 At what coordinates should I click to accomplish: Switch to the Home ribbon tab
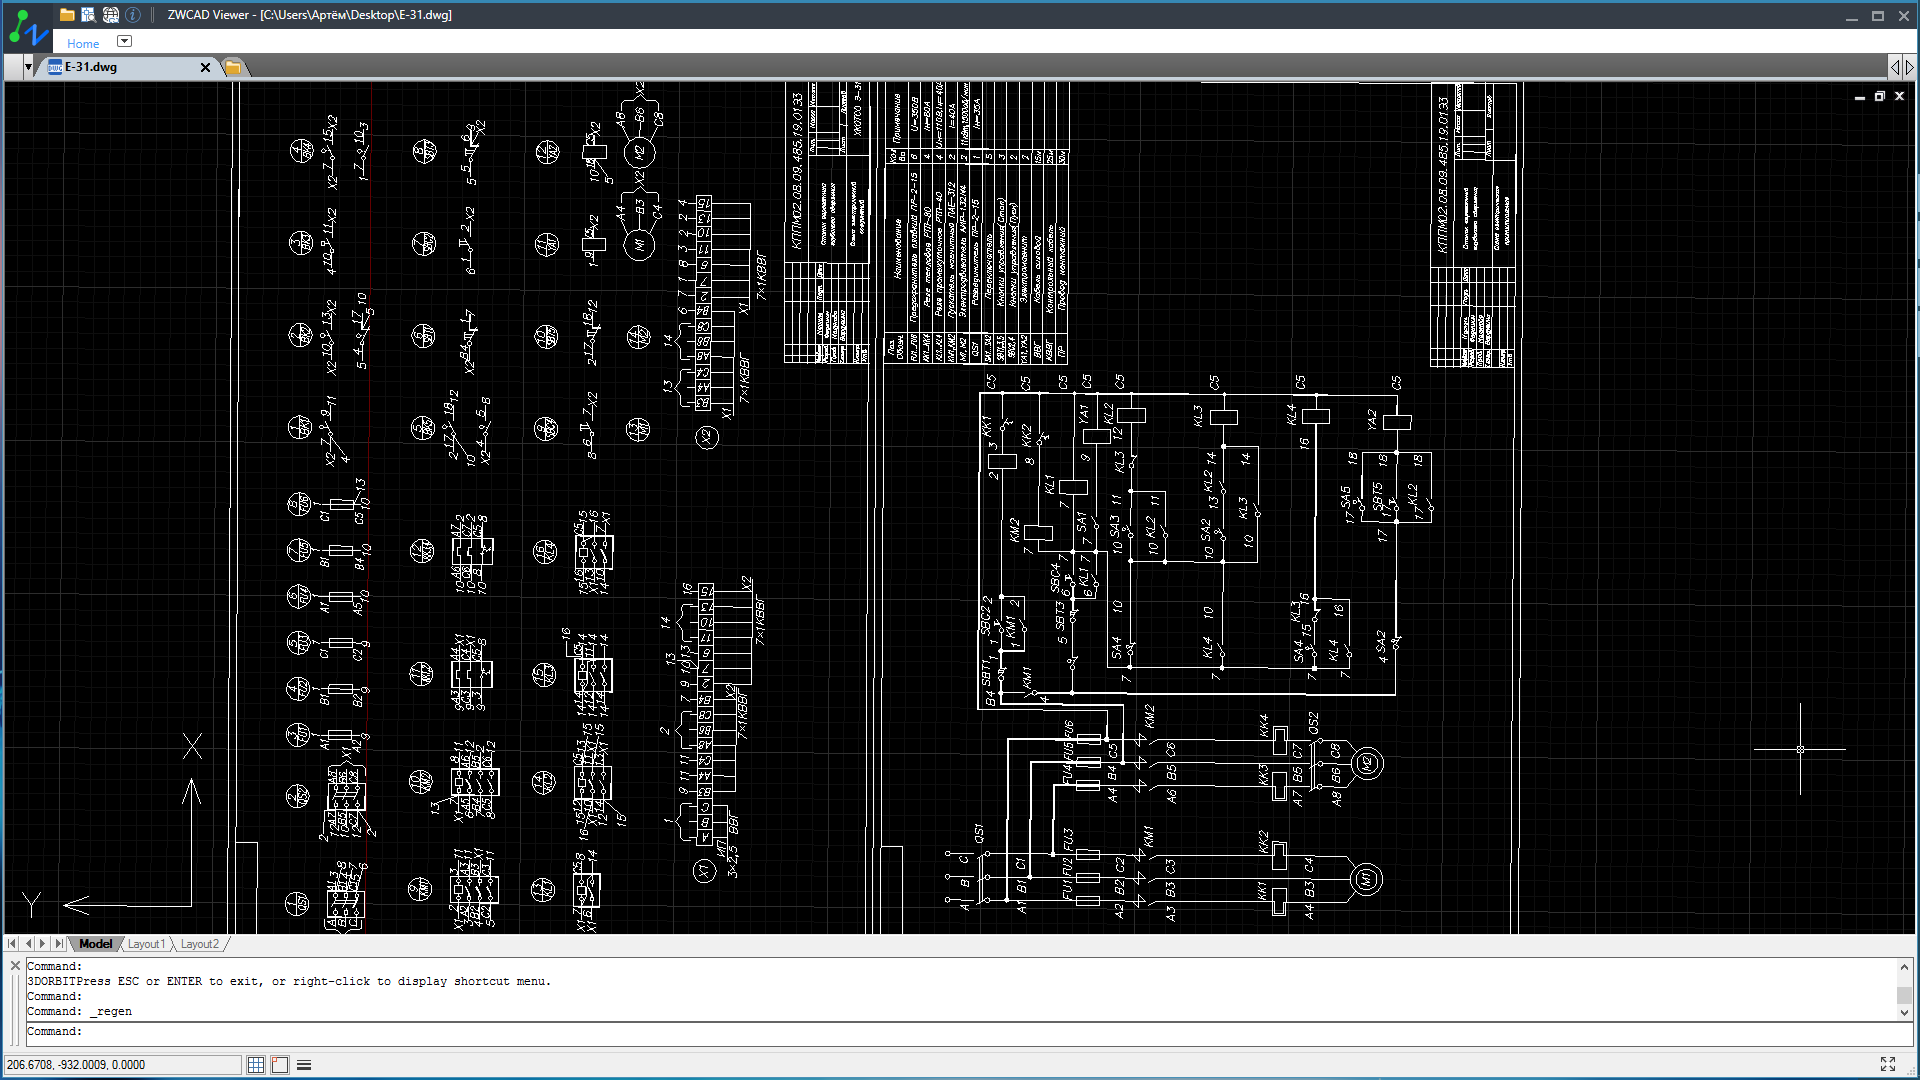83,43
